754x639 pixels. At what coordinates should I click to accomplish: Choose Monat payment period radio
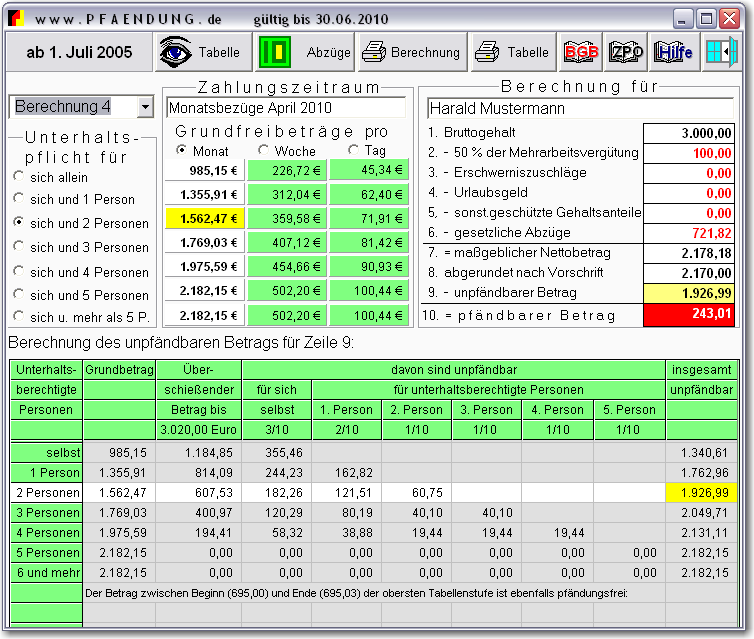point(181,150)
